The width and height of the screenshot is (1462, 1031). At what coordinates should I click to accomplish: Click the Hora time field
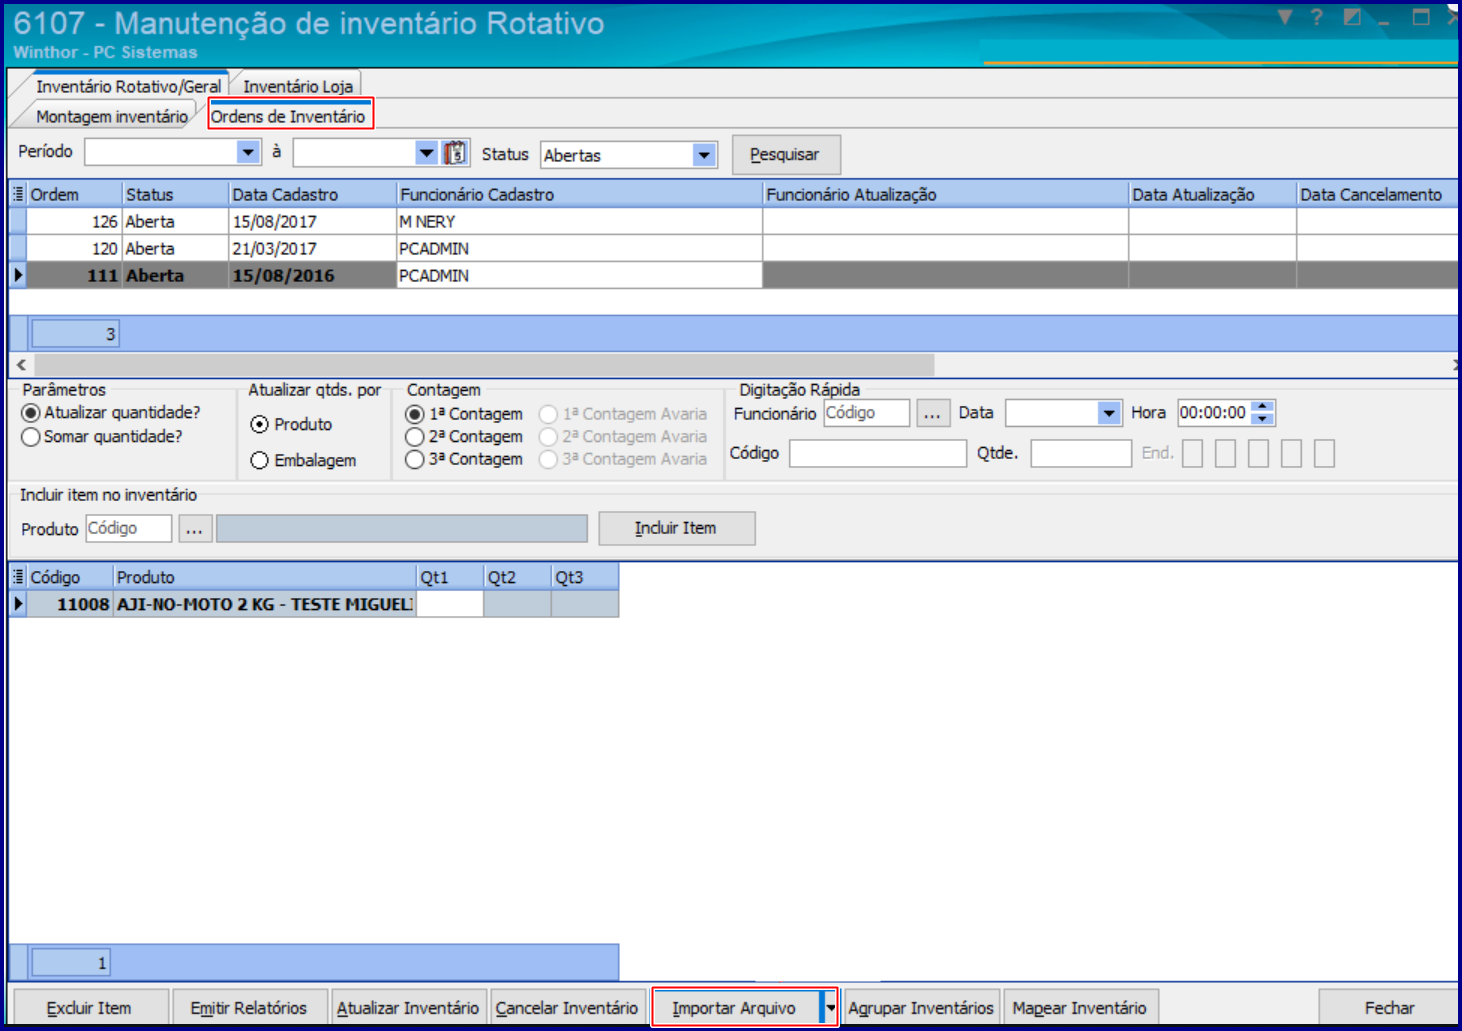(1215, 413)
